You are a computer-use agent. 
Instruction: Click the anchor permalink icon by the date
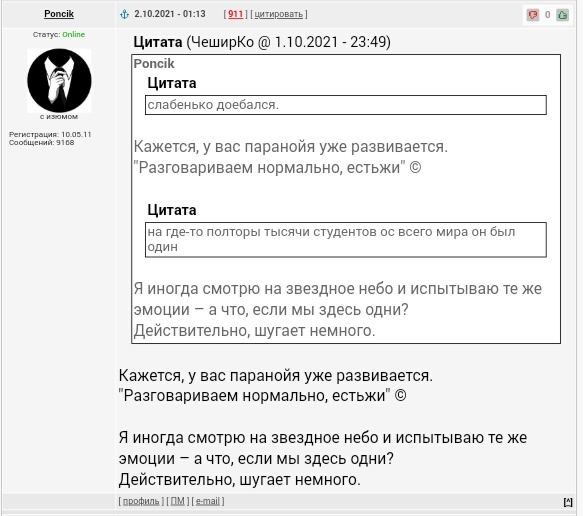pos(124,14)
